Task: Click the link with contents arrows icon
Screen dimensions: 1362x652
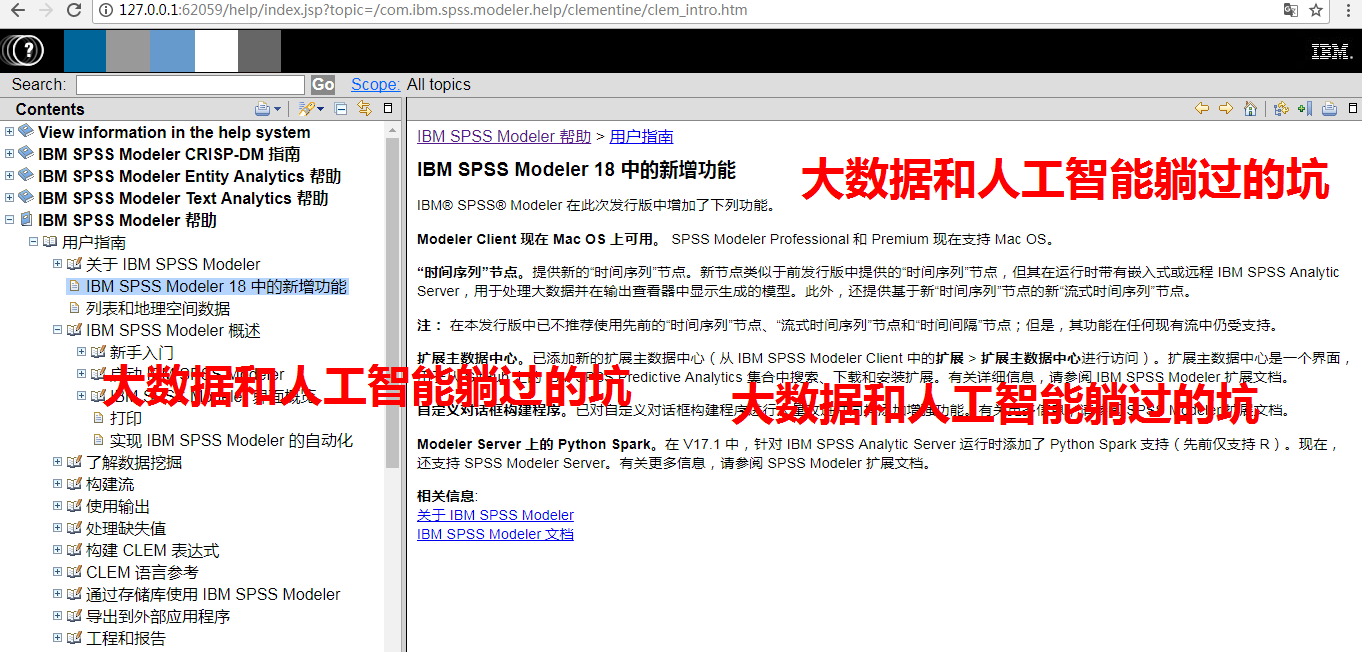Action: click(365, 109)
